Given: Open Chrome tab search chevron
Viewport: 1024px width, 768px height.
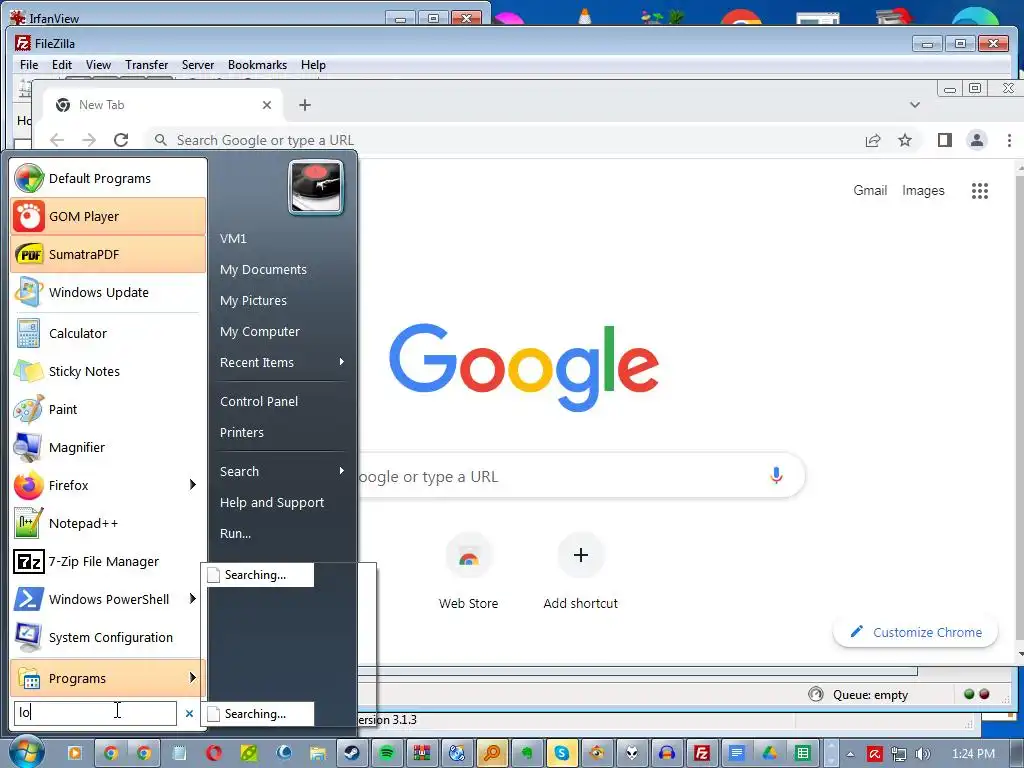Looking at the screenshot, I should click(x=915, y=105).
